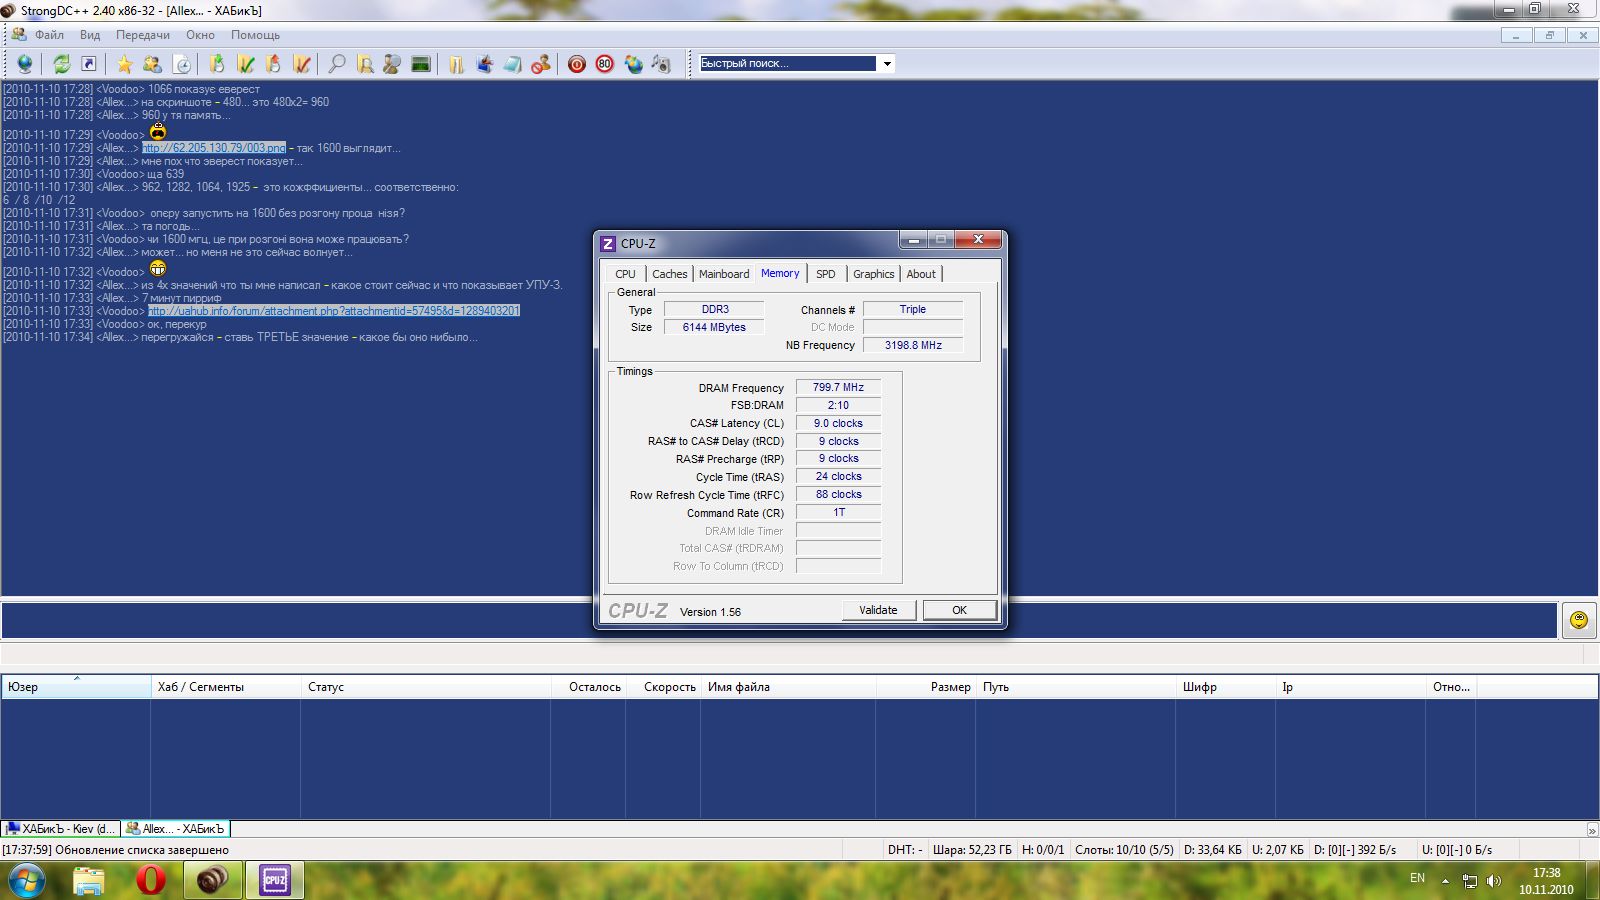Image resolution: width=1600 pixels, height=900 pixels.
Task: Open the Upload Queue toolbar icon
Action: pos(273,64)
